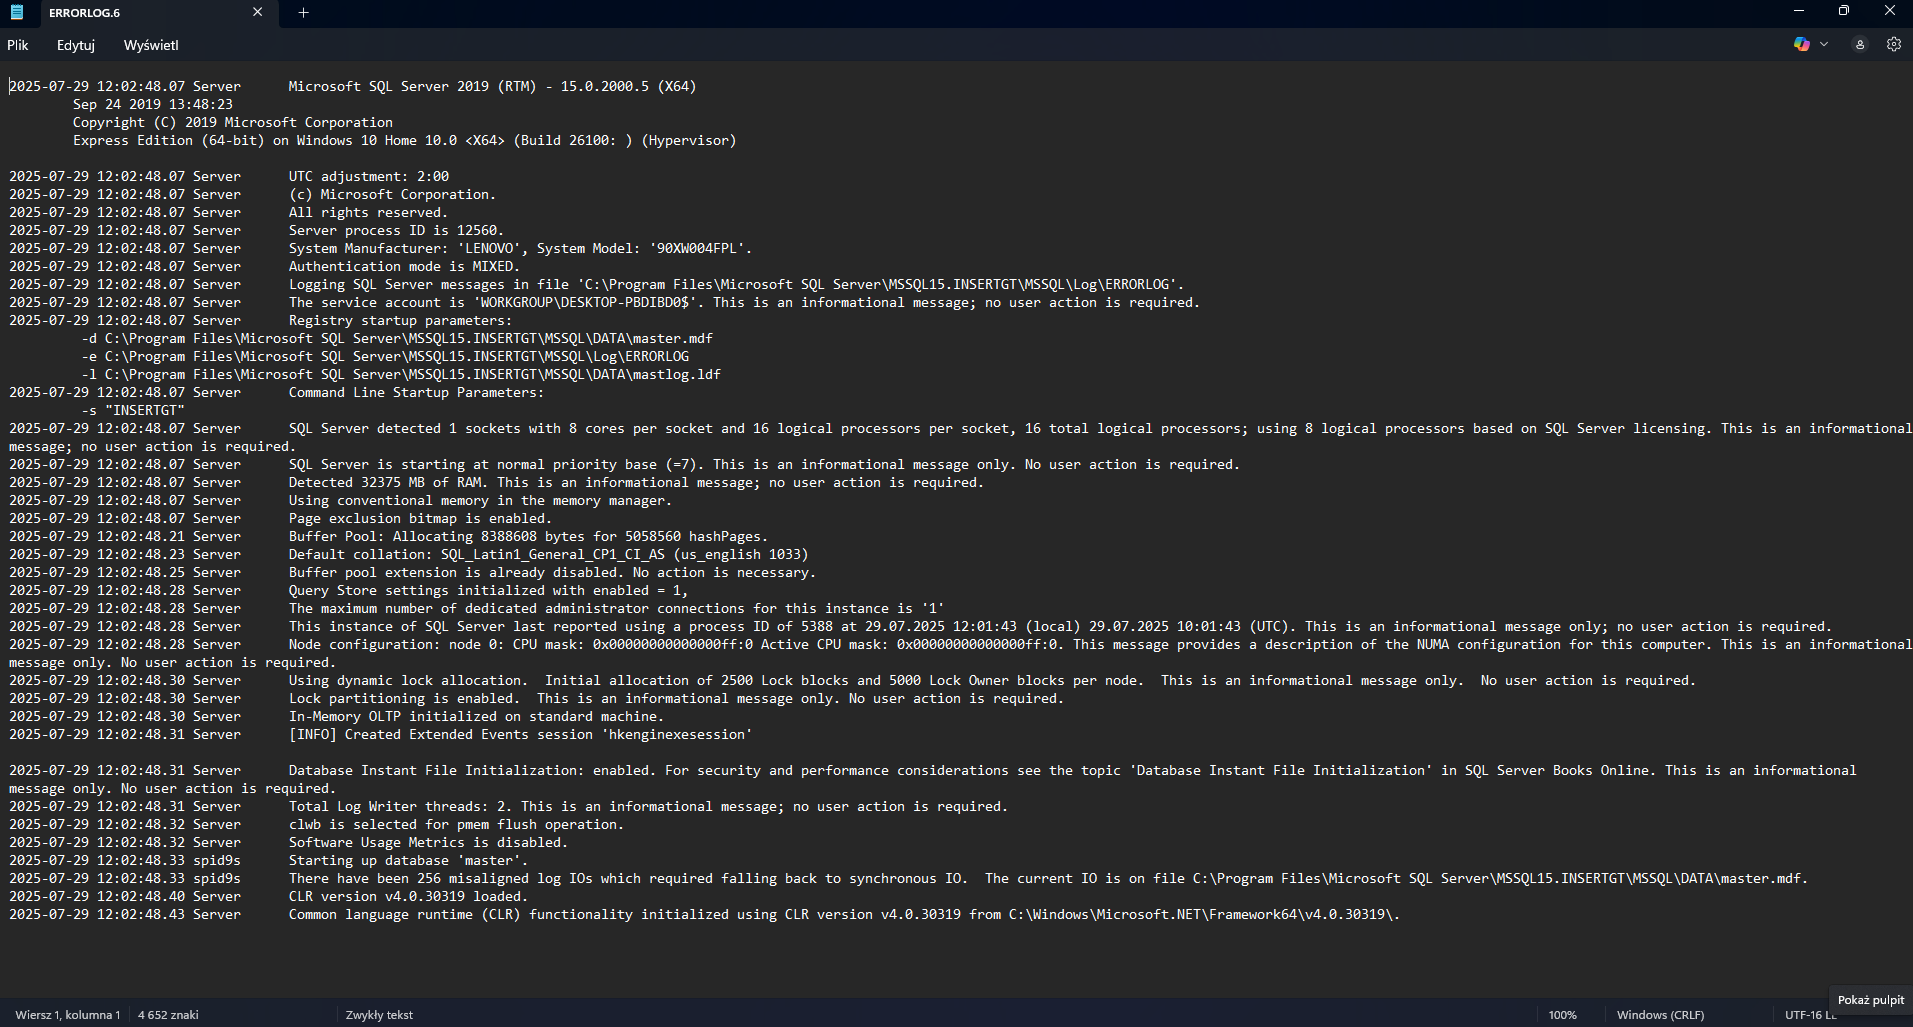The image size is (1913, 1027).
Task: Click the '-s "INSERTGT"' startup parameter line
Action: pyautogui.click(x=133, y=410)
